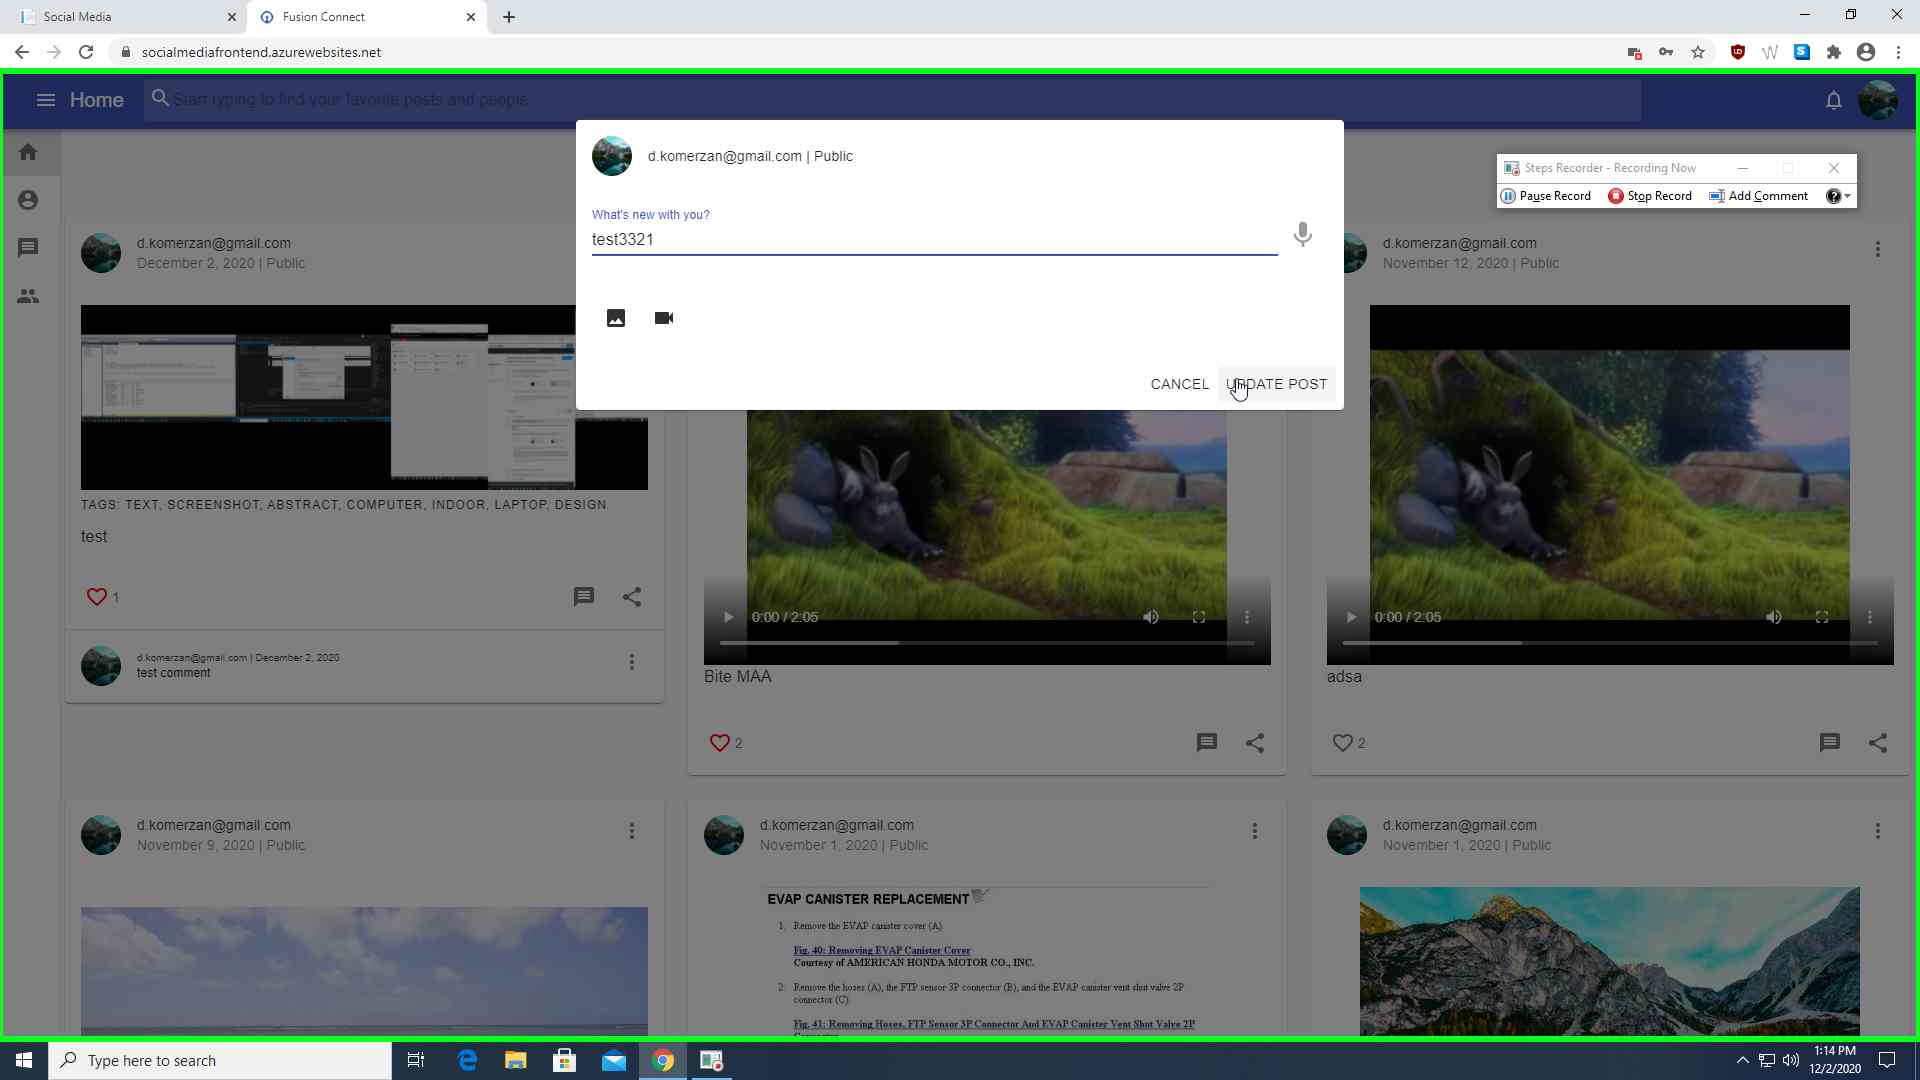The image size is (1920, 1080).
Task: Open the Windows Start menu
Action: tap(24, 1060)
